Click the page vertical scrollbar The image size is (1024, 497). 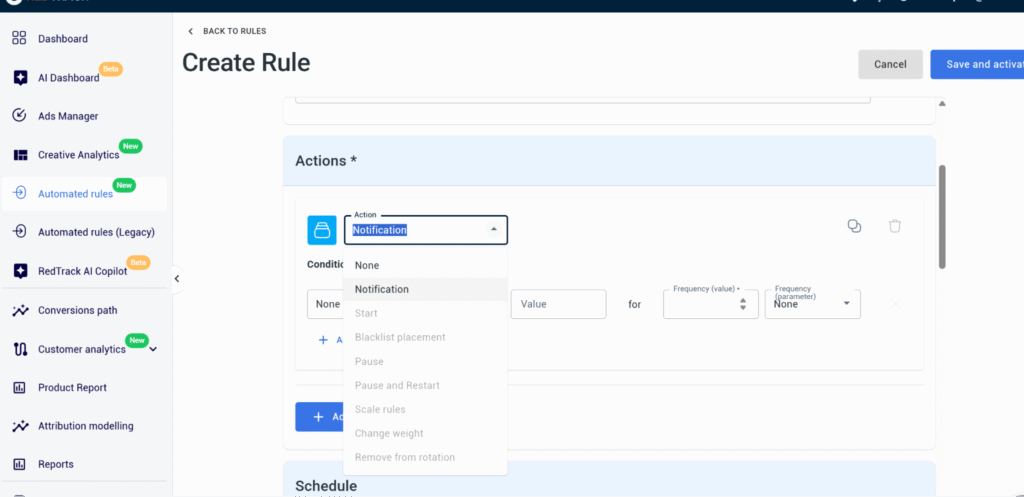point(942,217)
